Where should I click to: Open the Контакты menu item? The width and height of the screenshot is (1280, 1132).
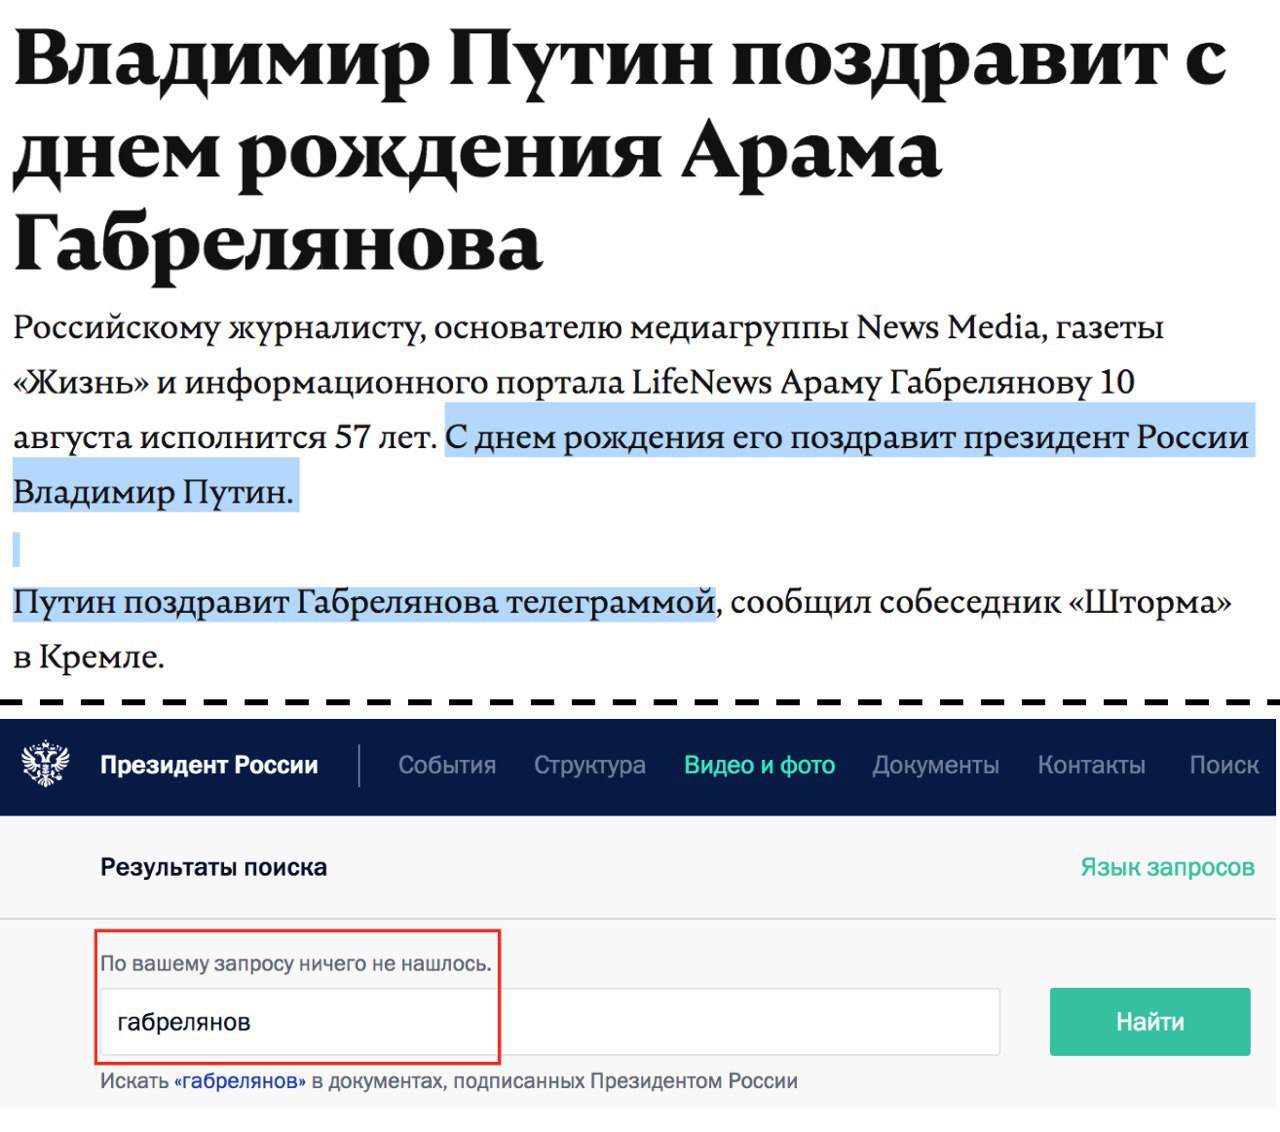pos(1092,765)
